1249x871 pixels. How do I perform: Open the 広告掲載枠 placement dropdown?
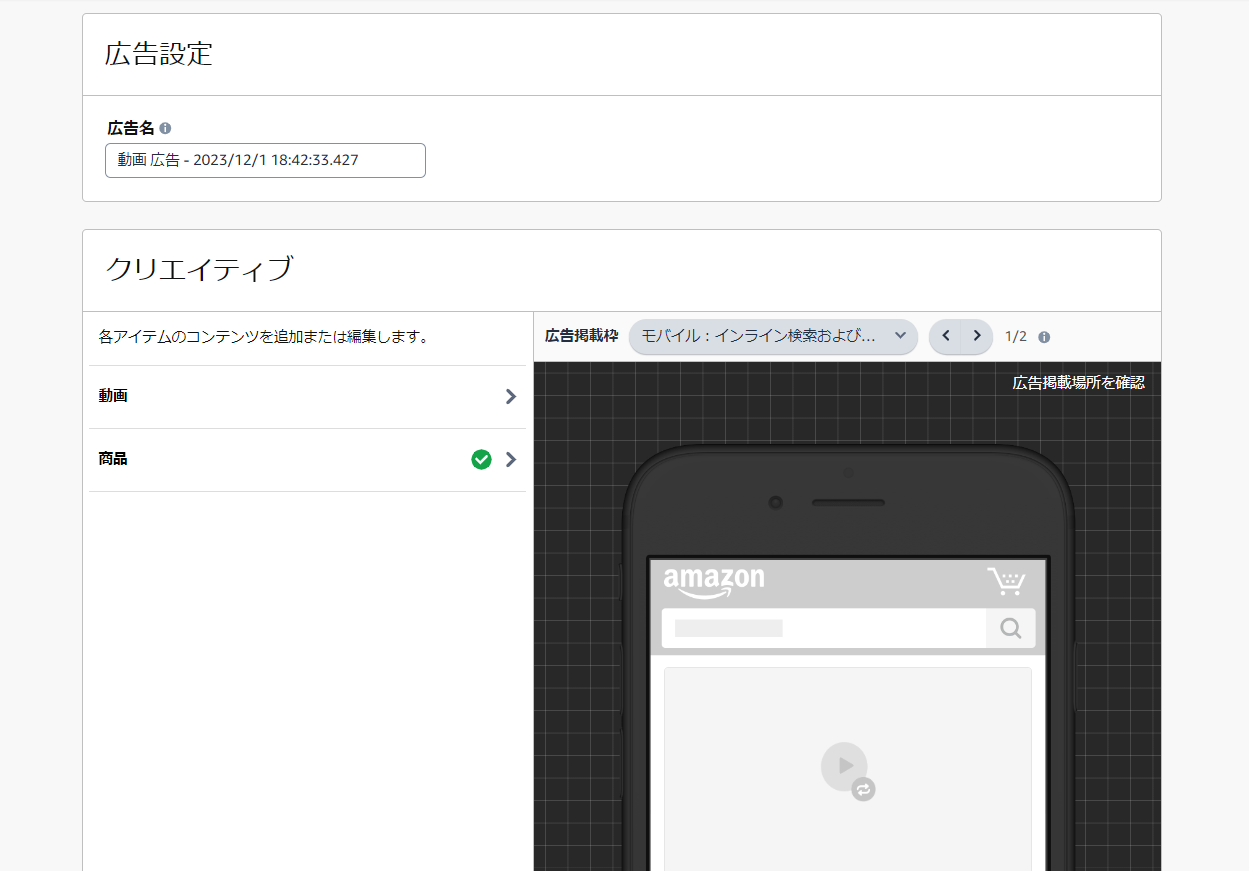click(773, 336)
